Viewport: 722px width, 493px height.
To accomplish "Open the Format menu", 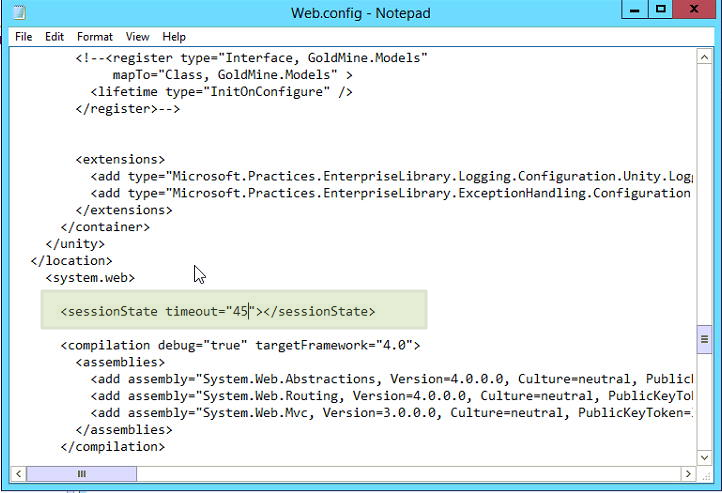I will tap(95, 36).
